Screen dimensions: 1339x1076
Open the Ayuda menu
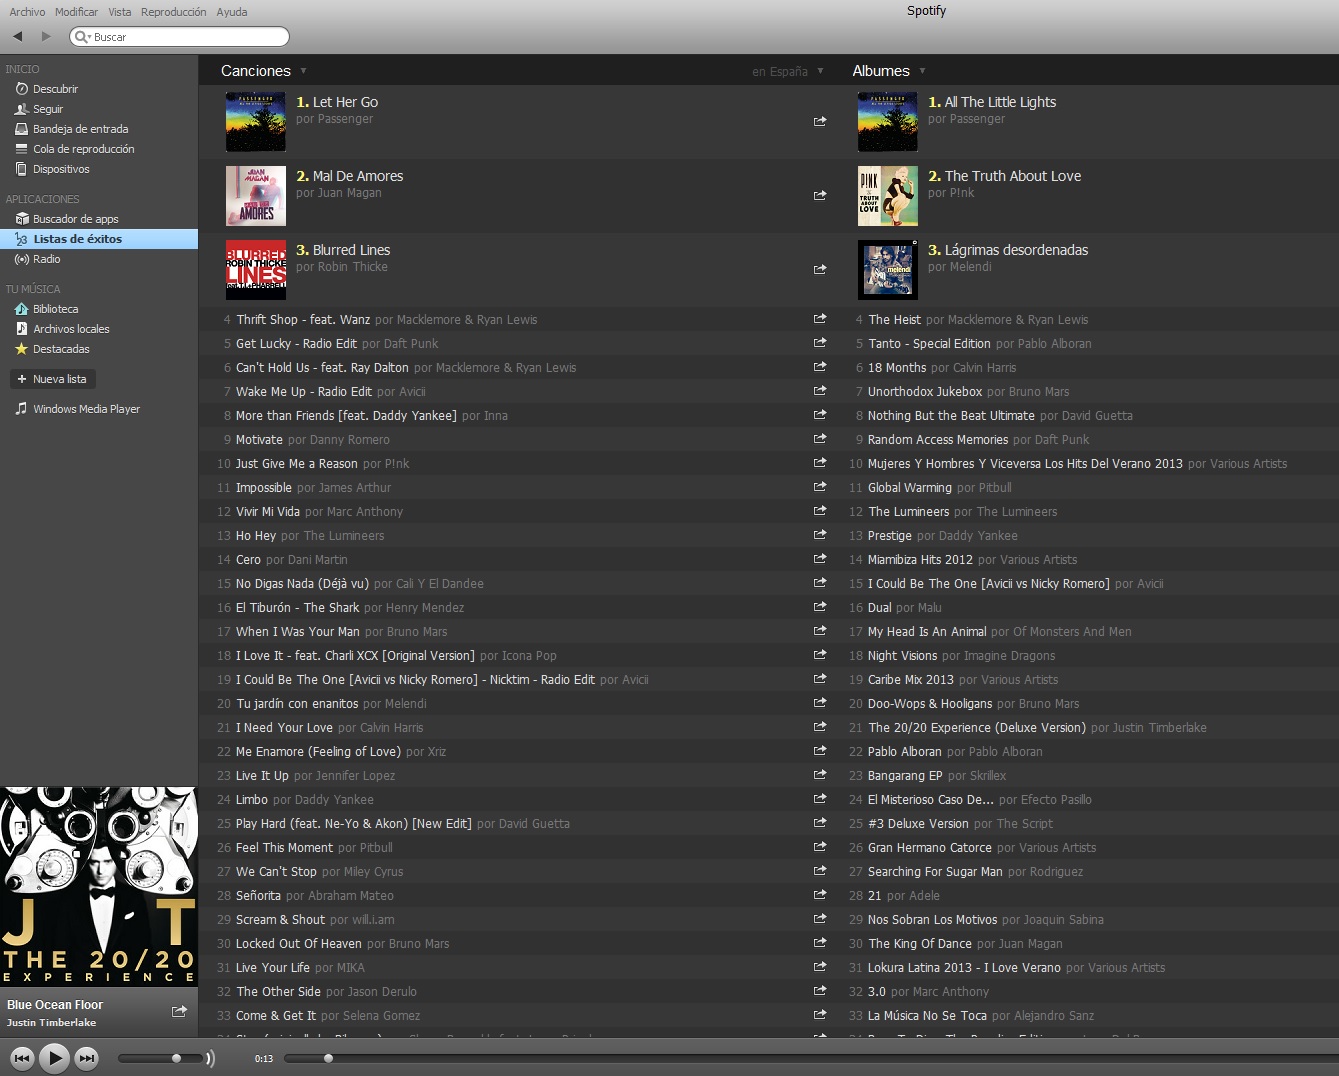click(232, 12)
